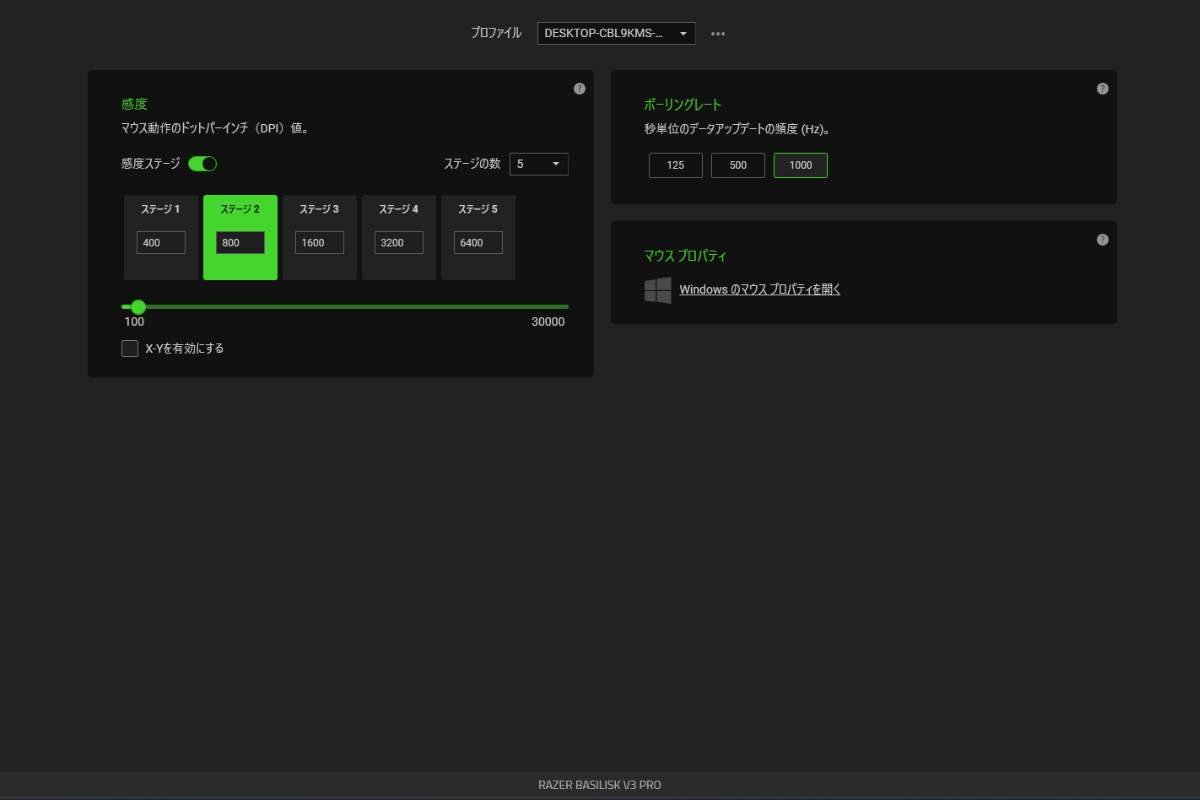Click the ポーリングレート heading
1200x800 pixels.
coord(683,104)
